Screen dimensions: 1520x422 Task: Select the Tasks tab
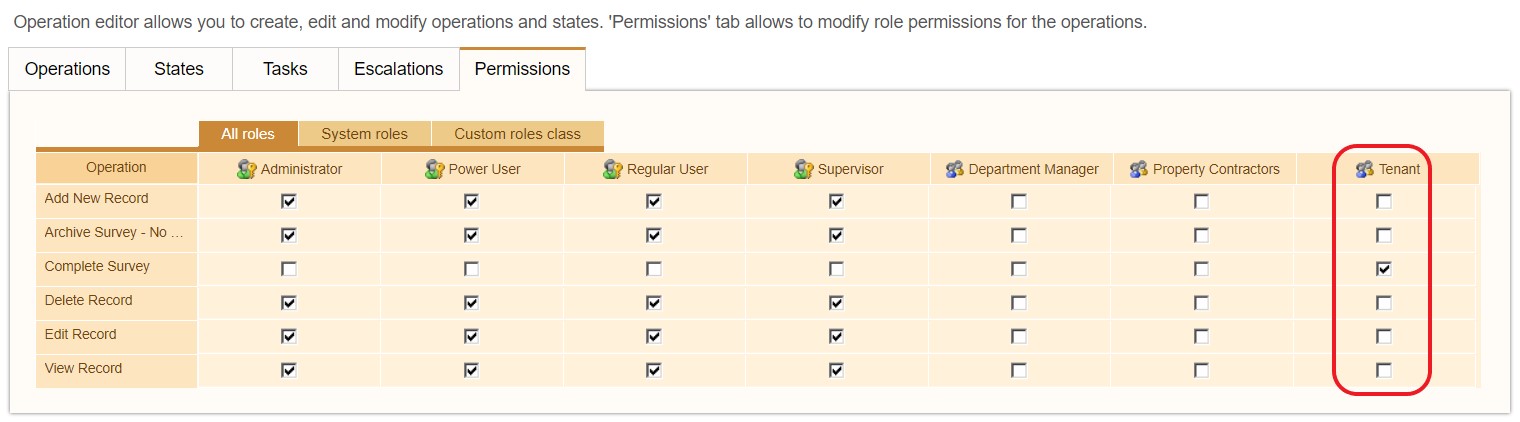click(285, 69)
